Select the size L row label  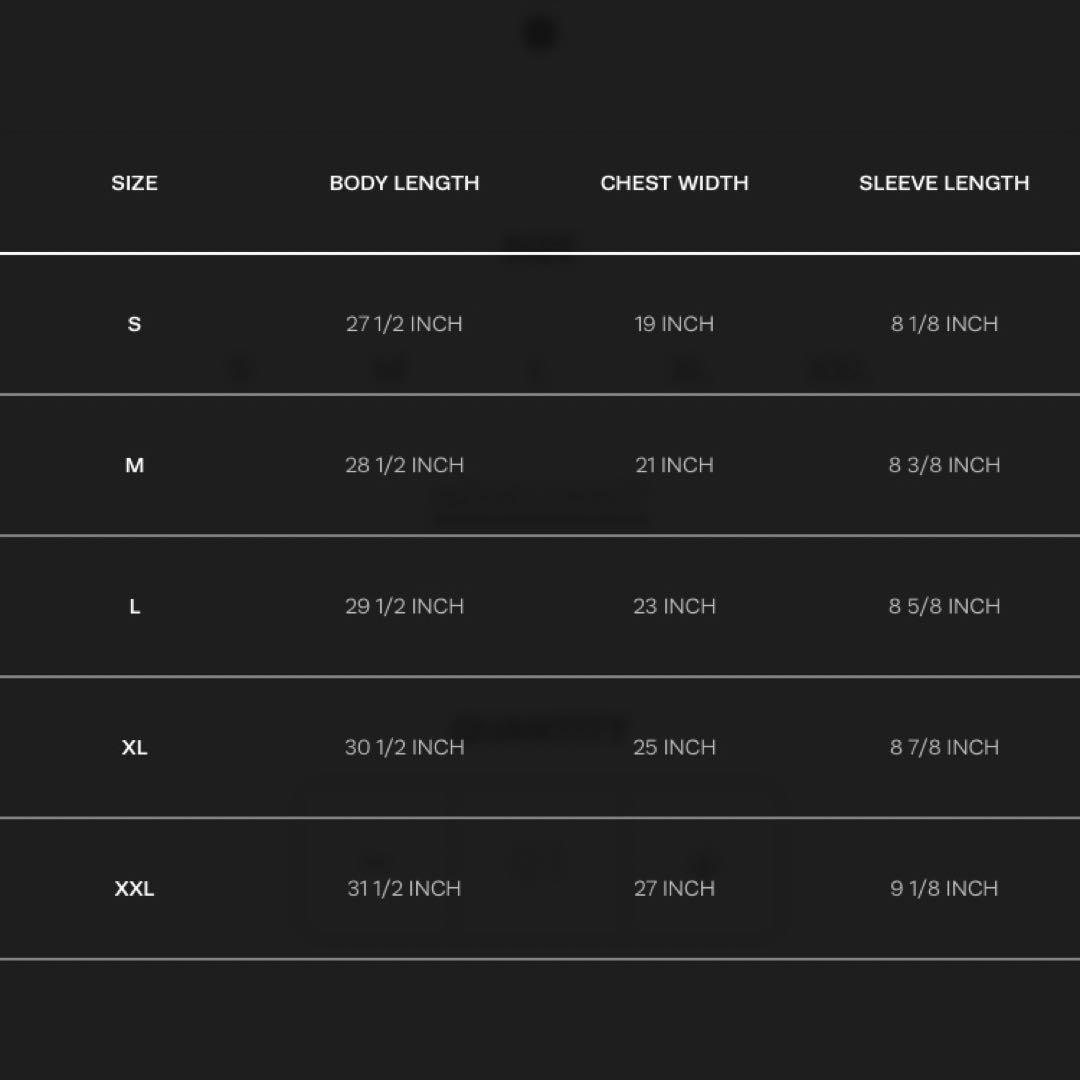coord(134,606)
